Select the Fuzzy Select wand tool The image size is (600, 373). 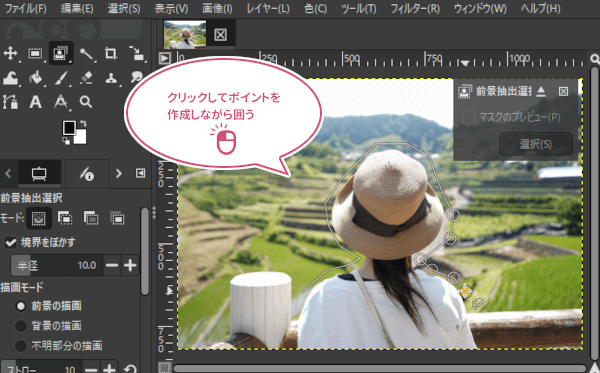(86, 54)
